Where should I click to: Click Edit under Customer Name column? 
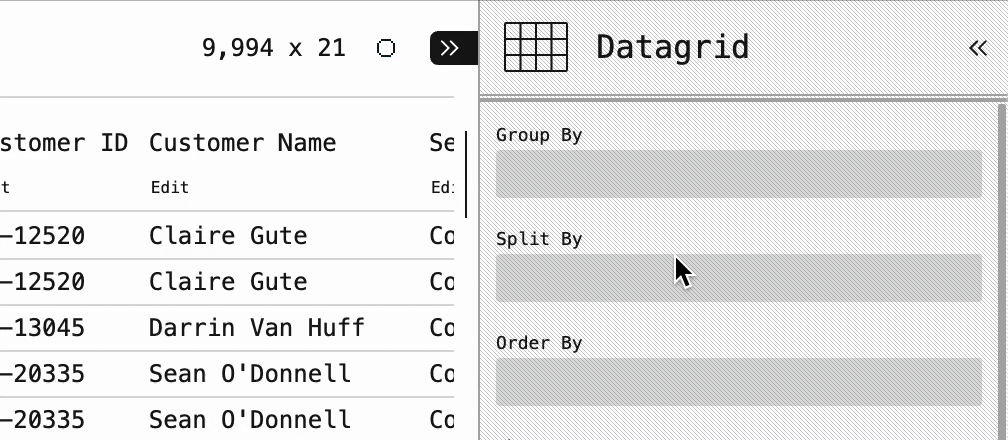170,187
